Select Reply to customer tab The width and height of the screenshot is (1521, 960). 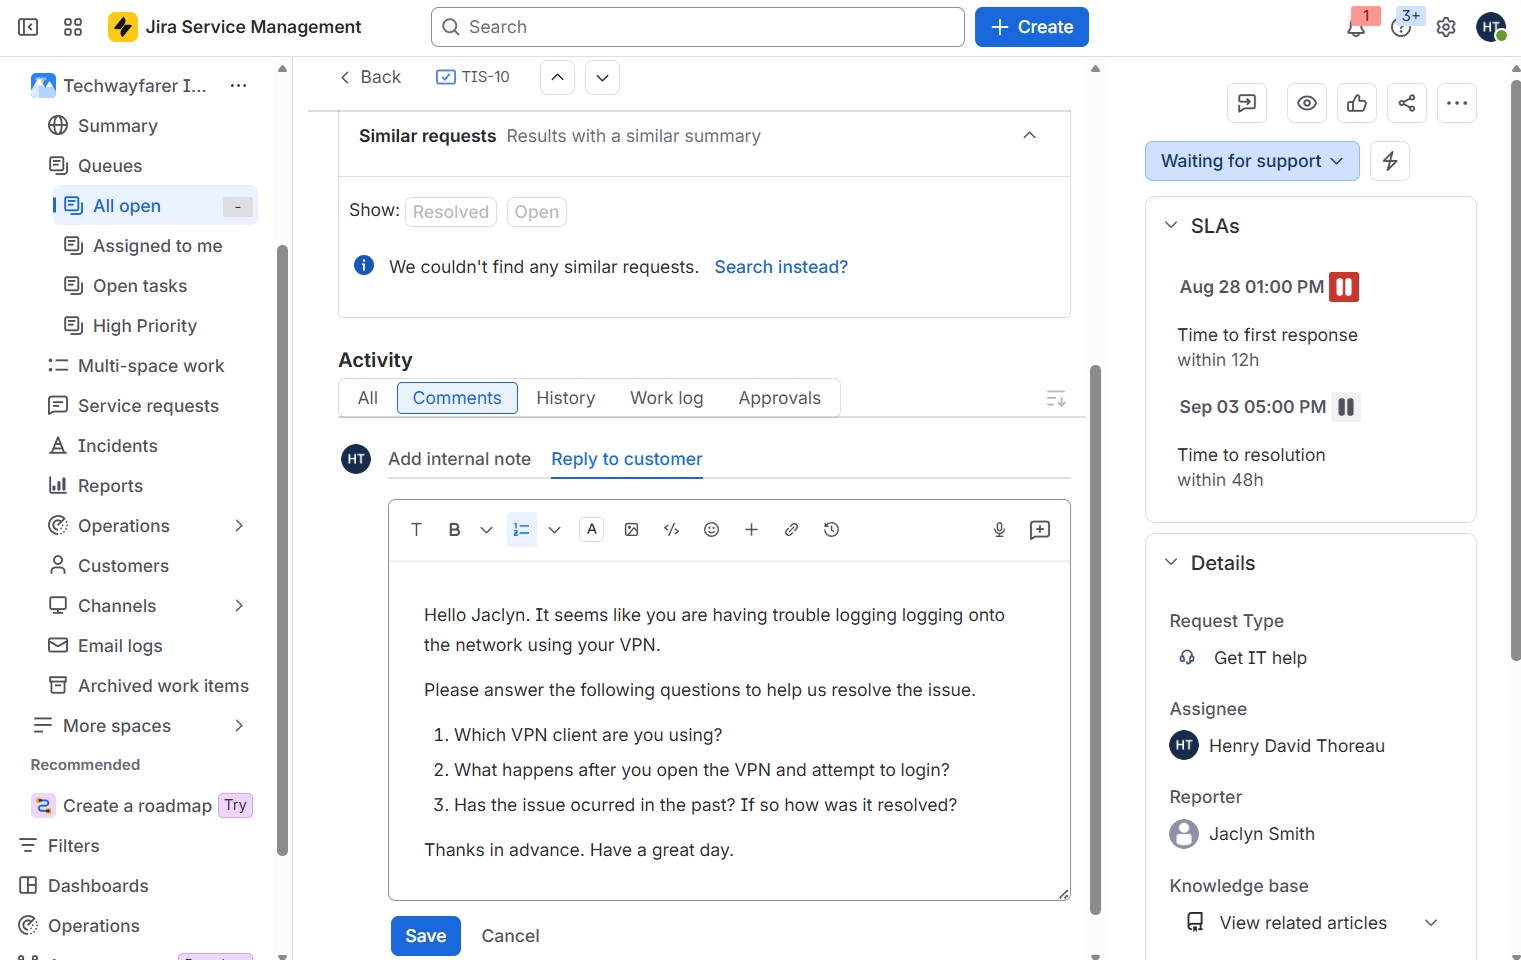[x=627, y=459]
